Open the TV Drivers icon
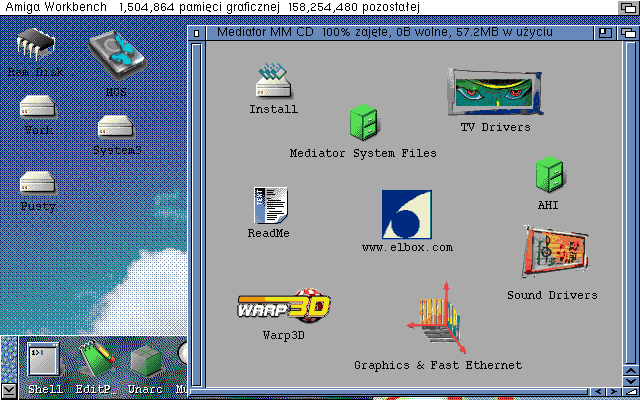 click(495, 92)
